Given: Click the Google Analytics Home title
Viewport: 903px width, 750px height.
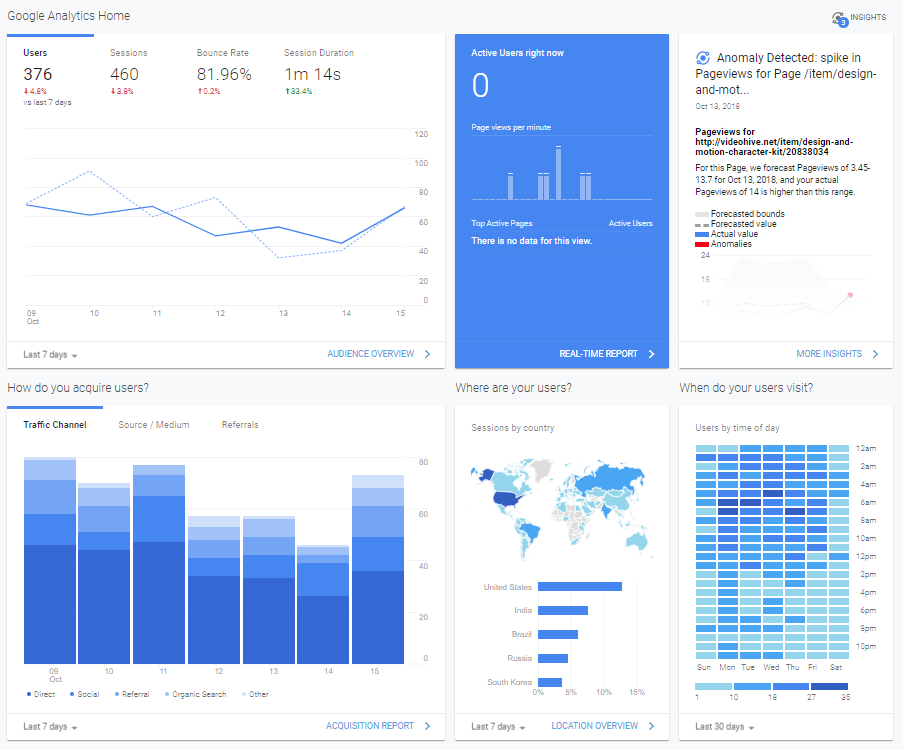Looking at the screenshot, I should click(69, 16).
